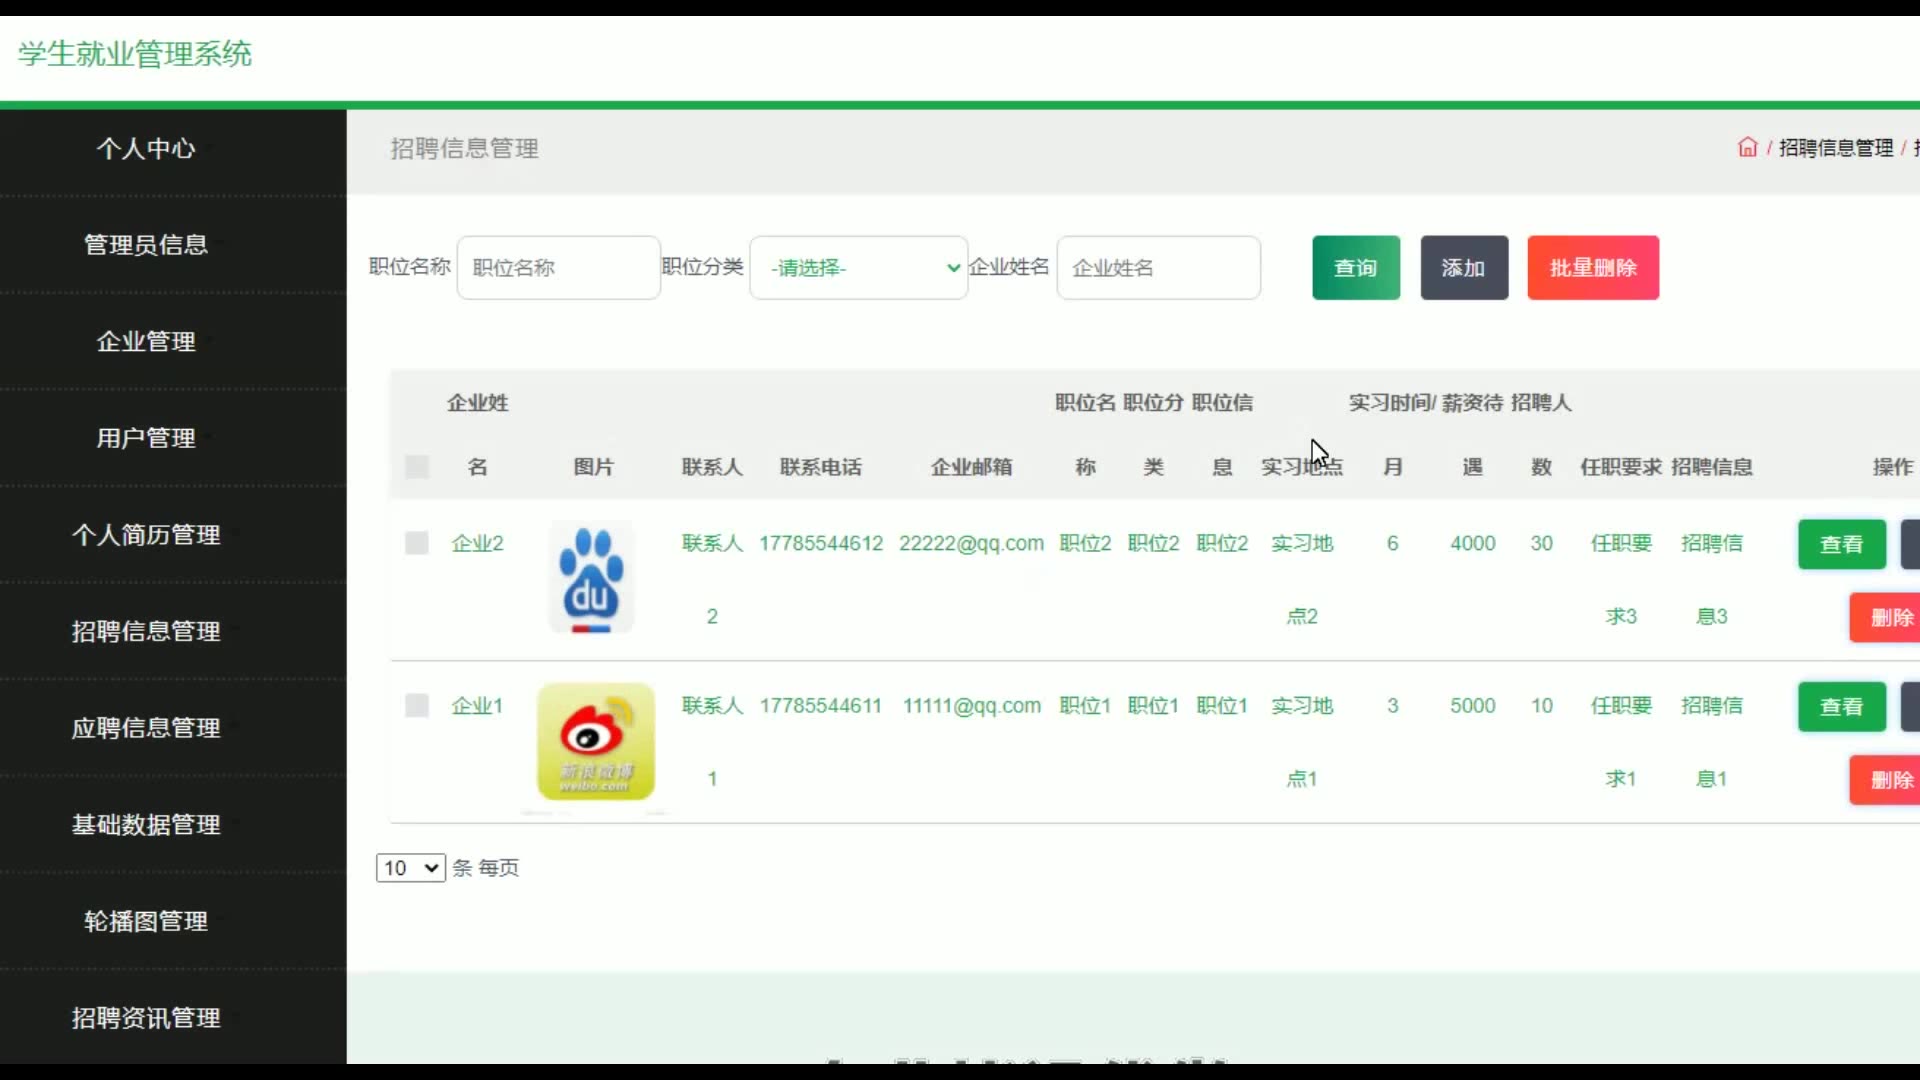
Task: Click the 添加 add button
Action: click(1463, 268)
